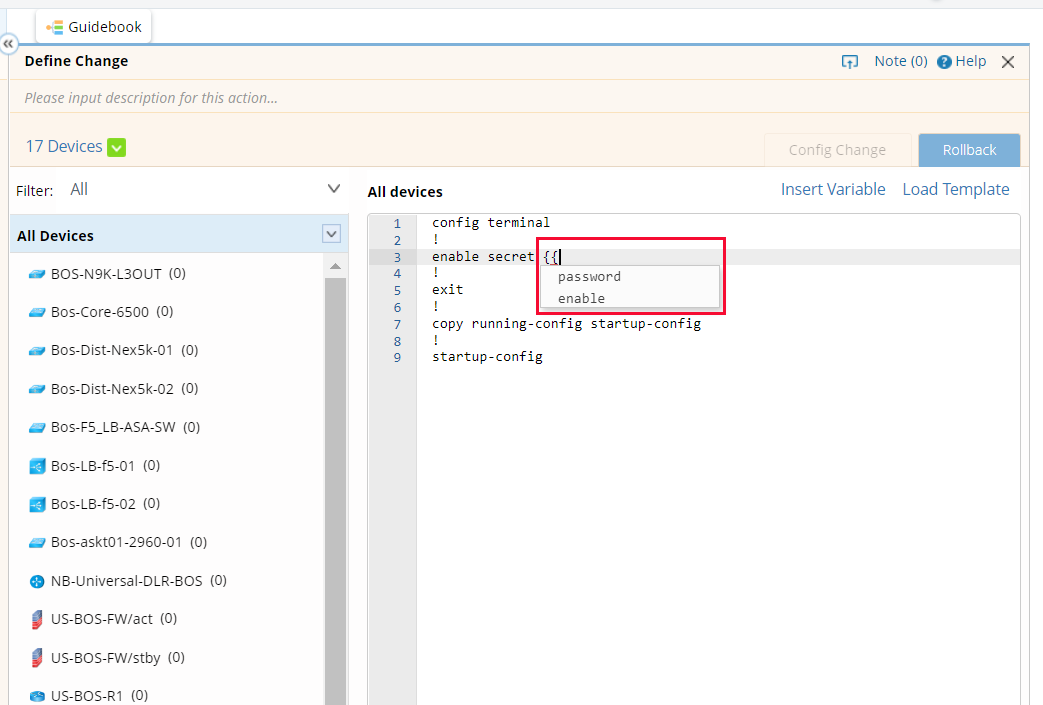
Task: Select the BOS-N9K-L3OUT switch icon
Action: pos(35,273)
